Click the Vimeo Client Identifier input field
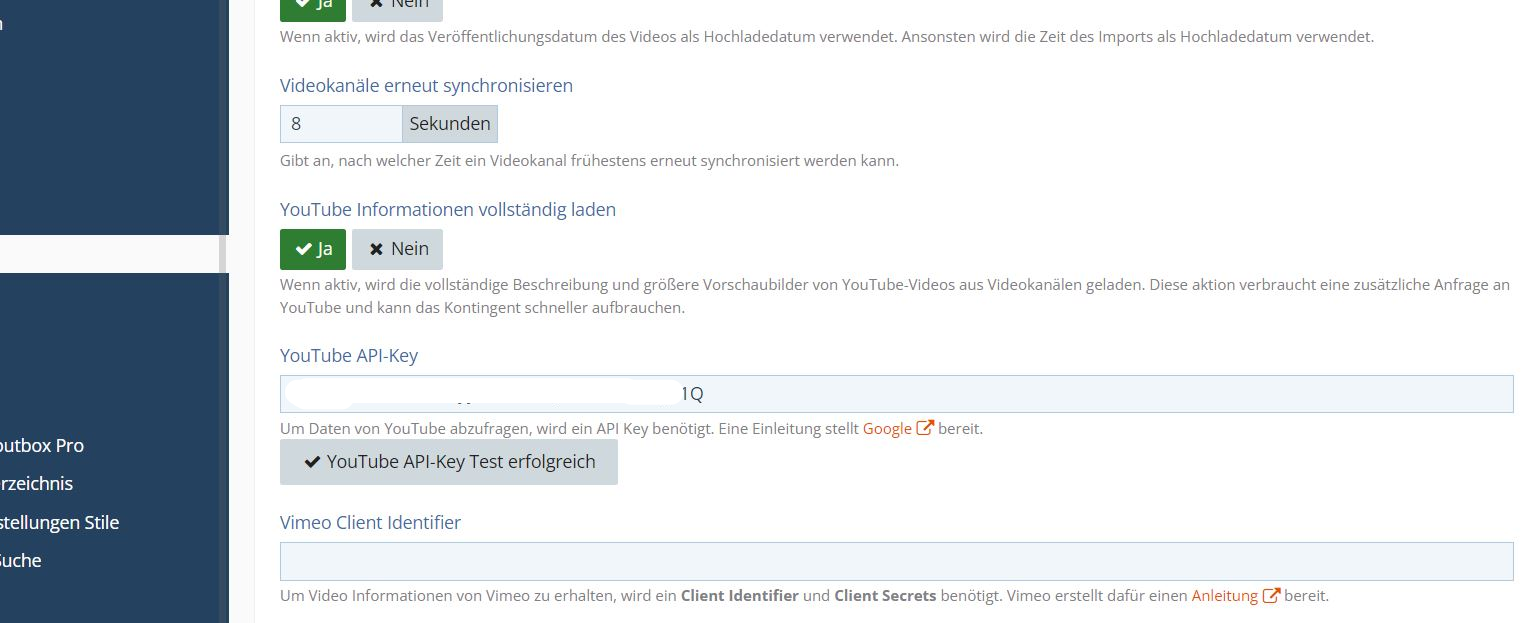 896,561
